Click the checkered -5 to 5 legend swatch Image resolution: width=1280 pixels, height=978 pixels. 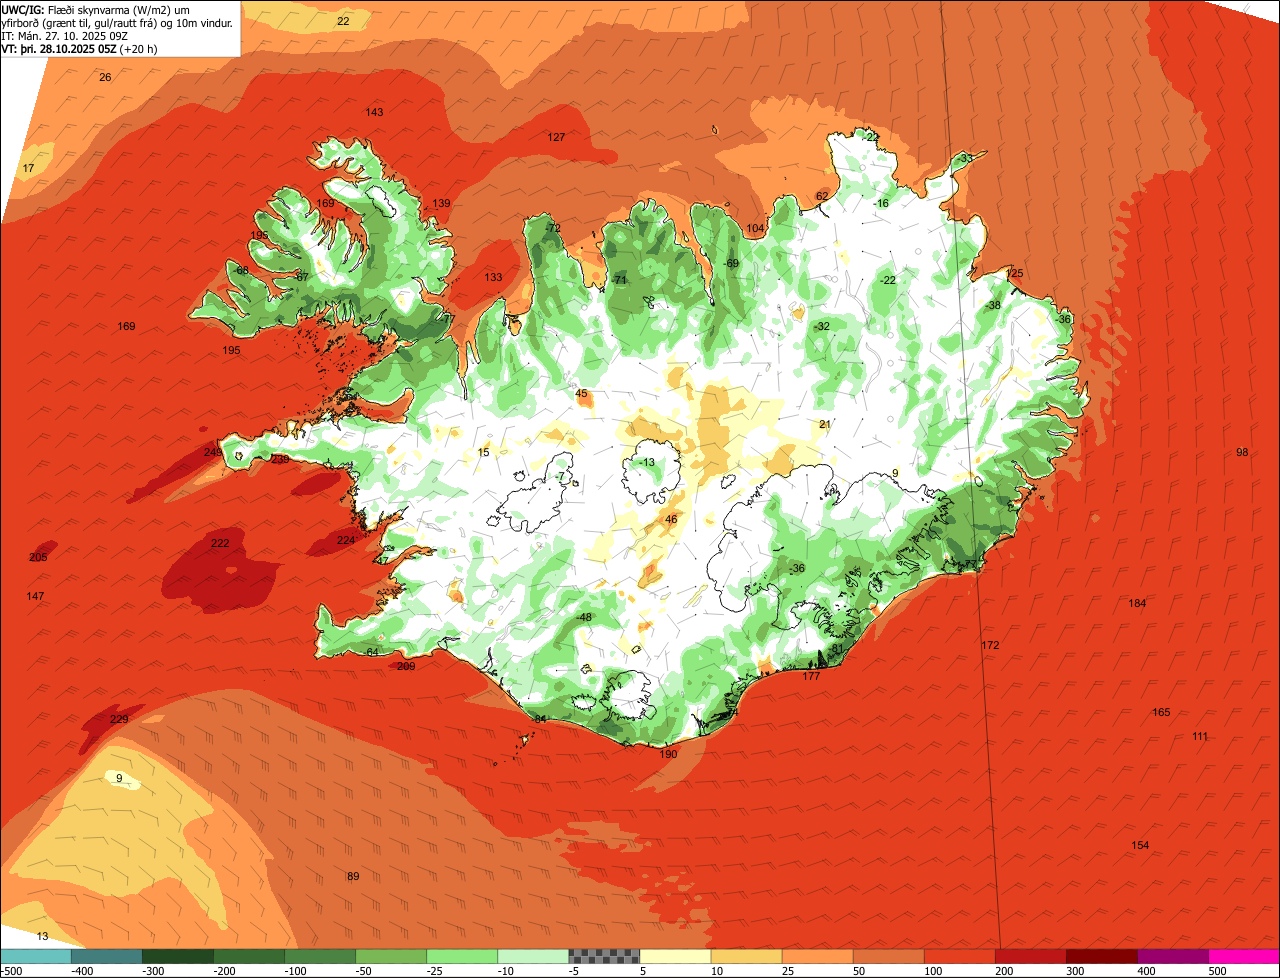click(x=604, y=956)
